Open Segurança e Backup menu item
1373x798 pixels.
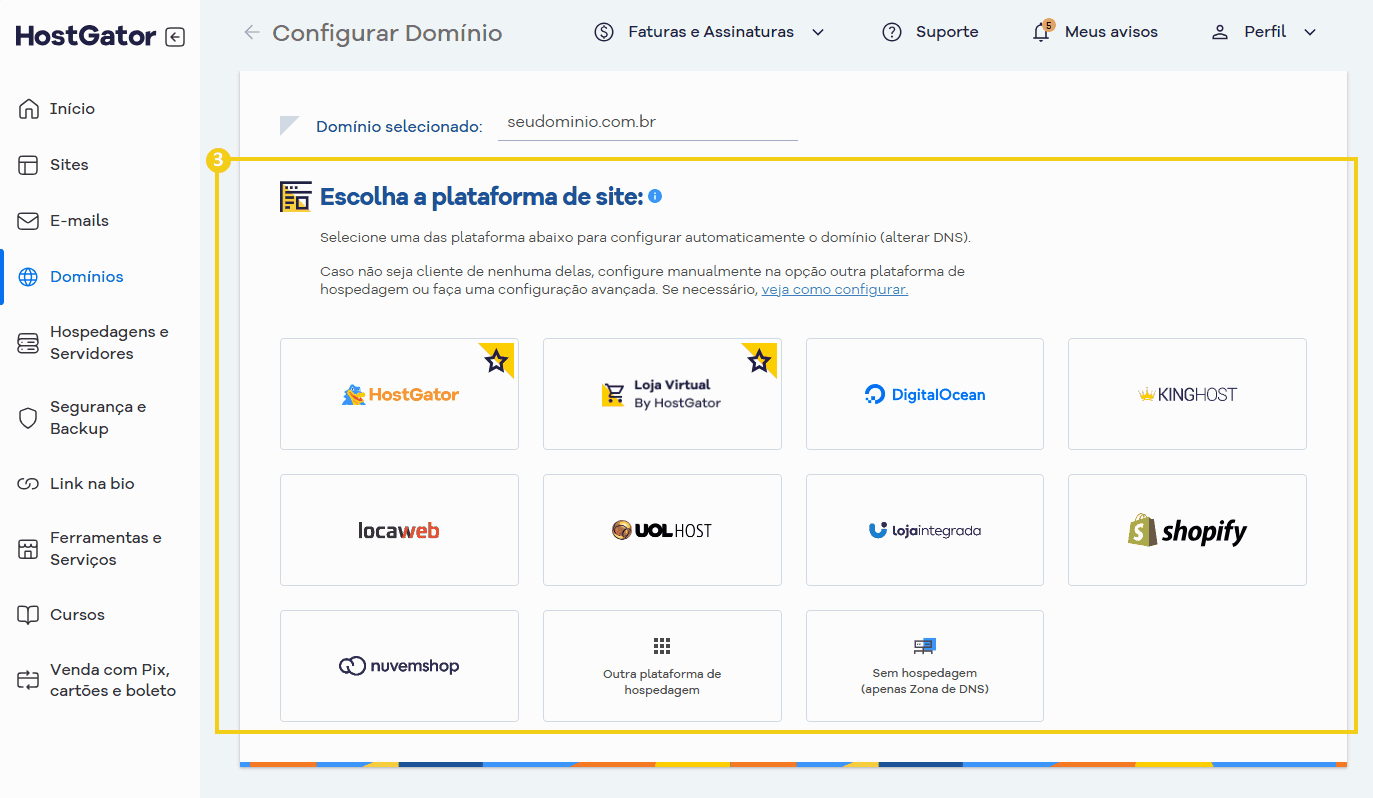click(100, 418)
